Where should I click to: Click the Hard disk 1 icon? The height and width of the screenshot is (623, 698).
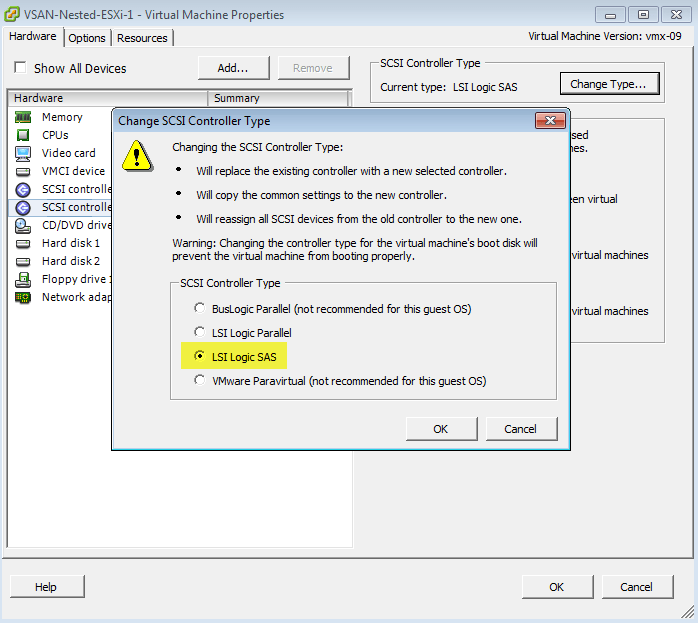point(23,243)
